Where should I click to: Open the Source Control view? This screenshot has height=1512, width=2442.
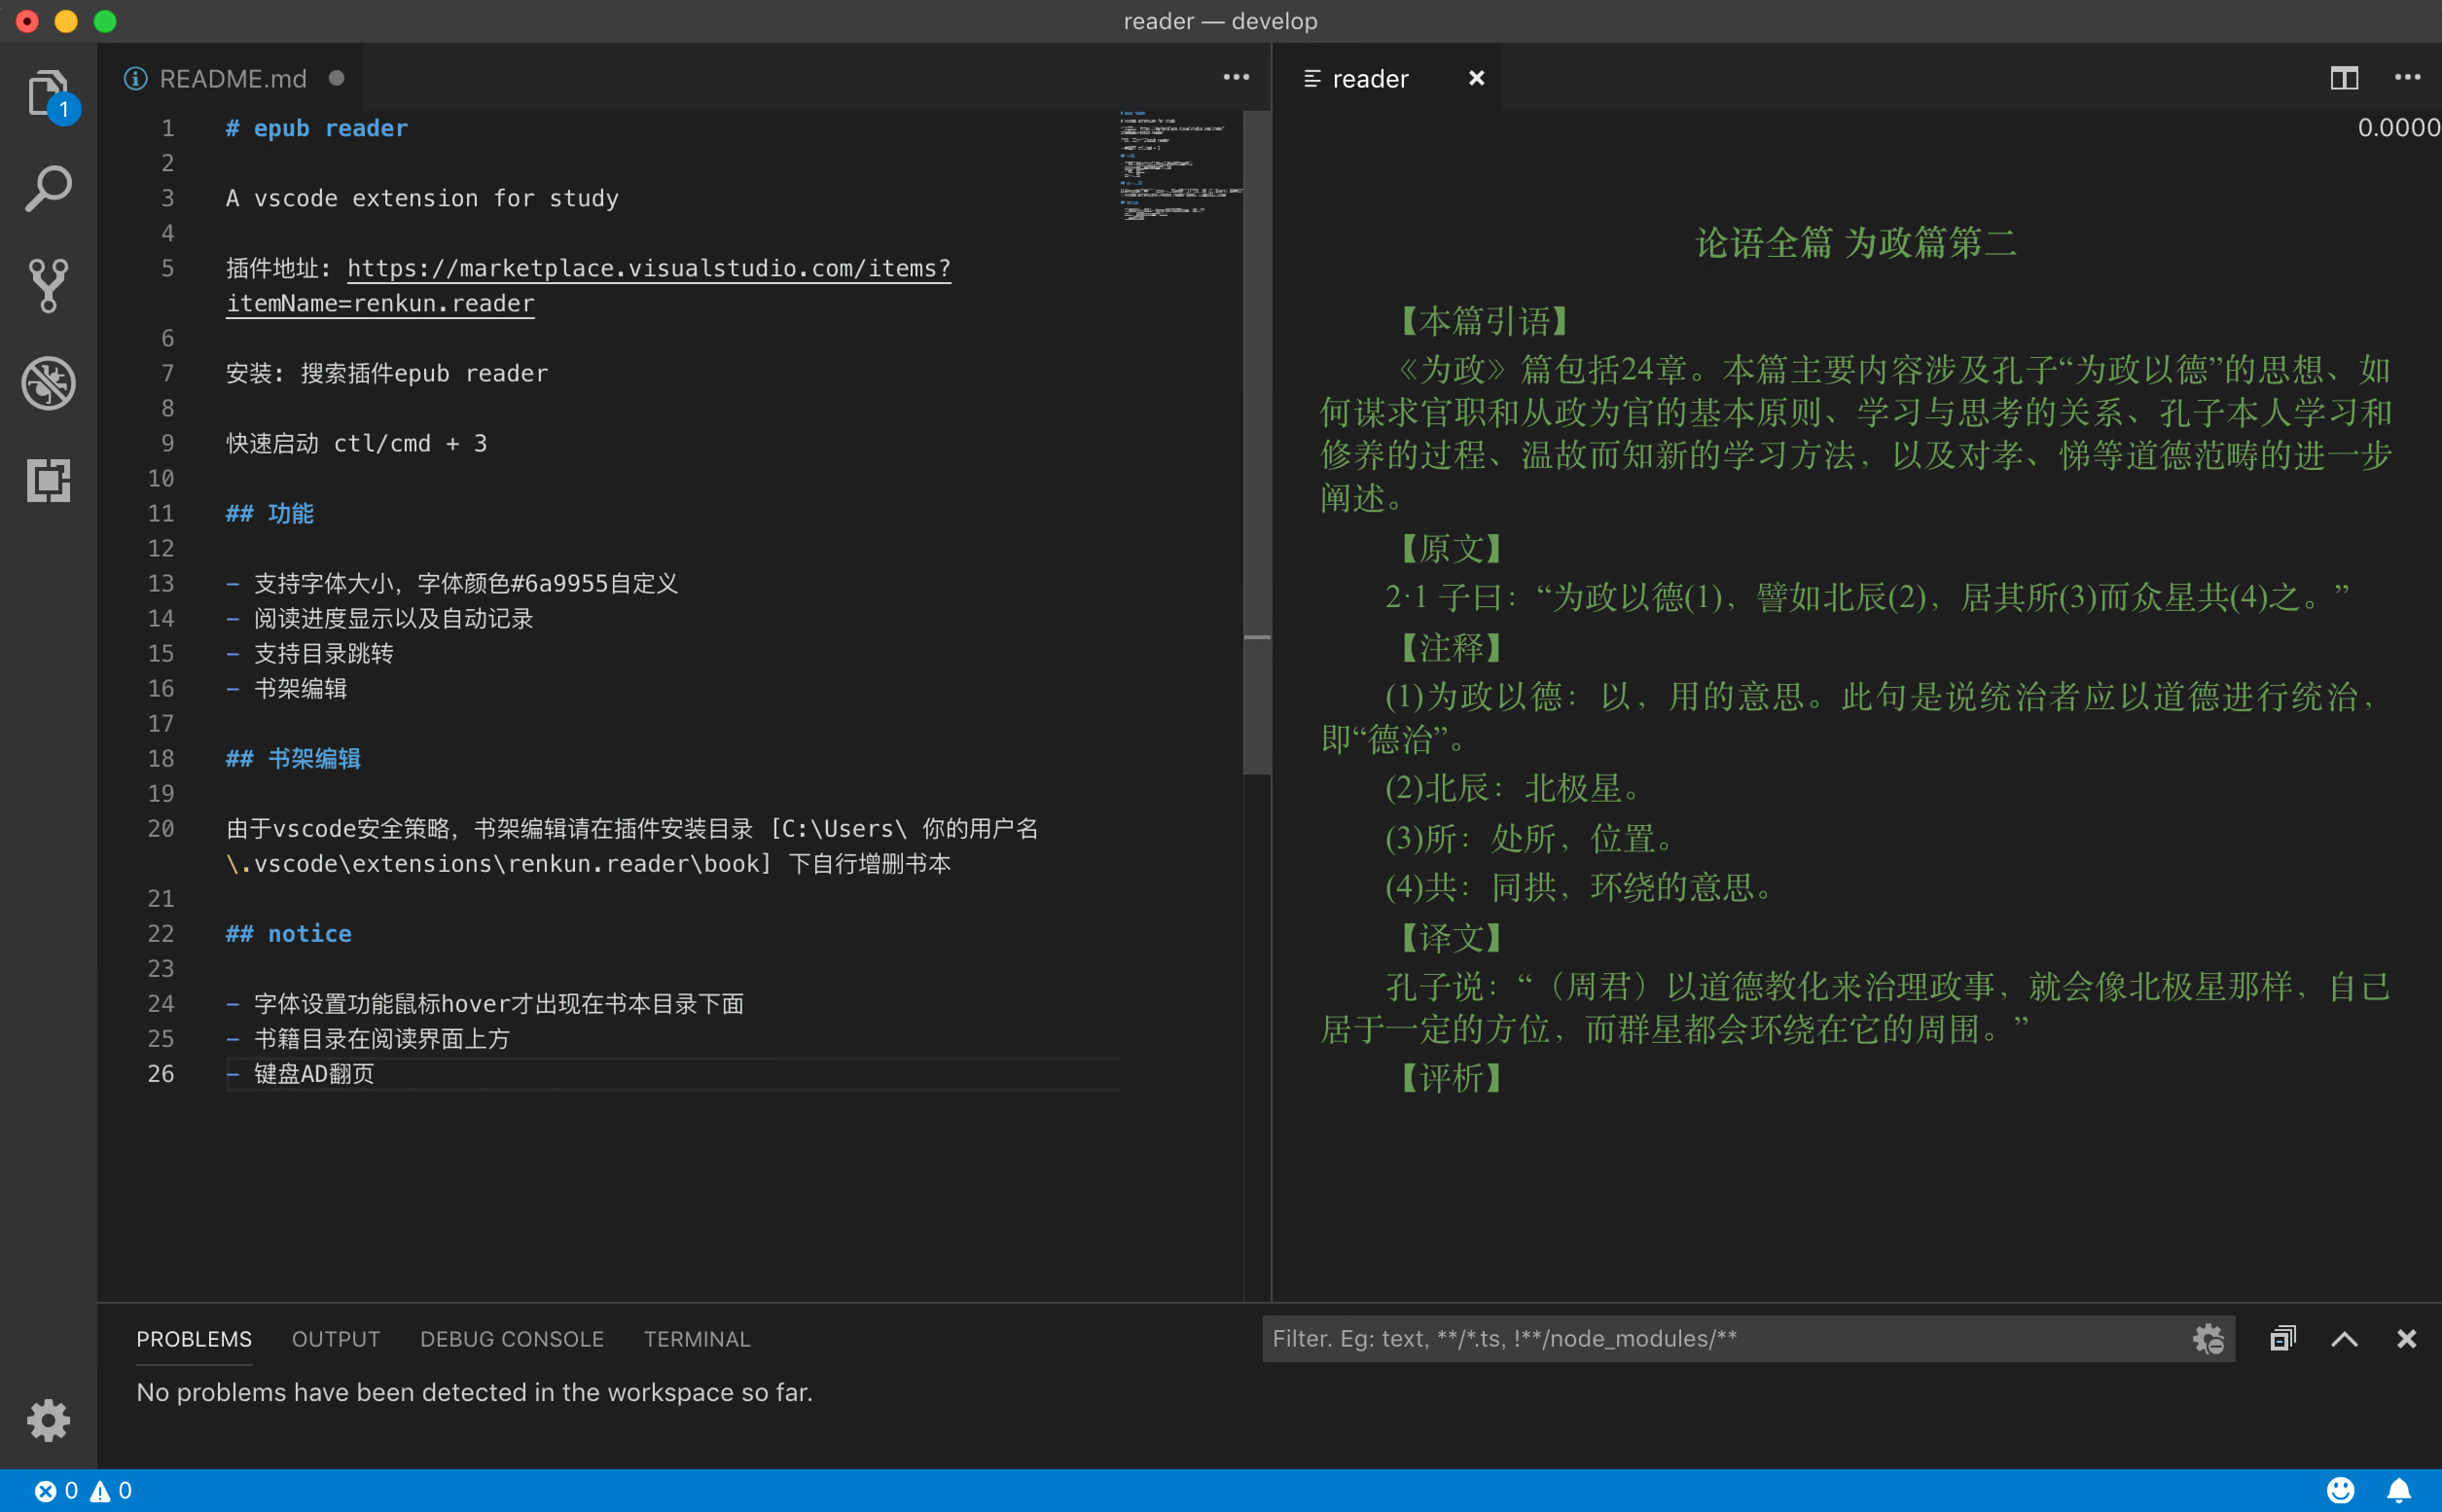coord(48,286)
